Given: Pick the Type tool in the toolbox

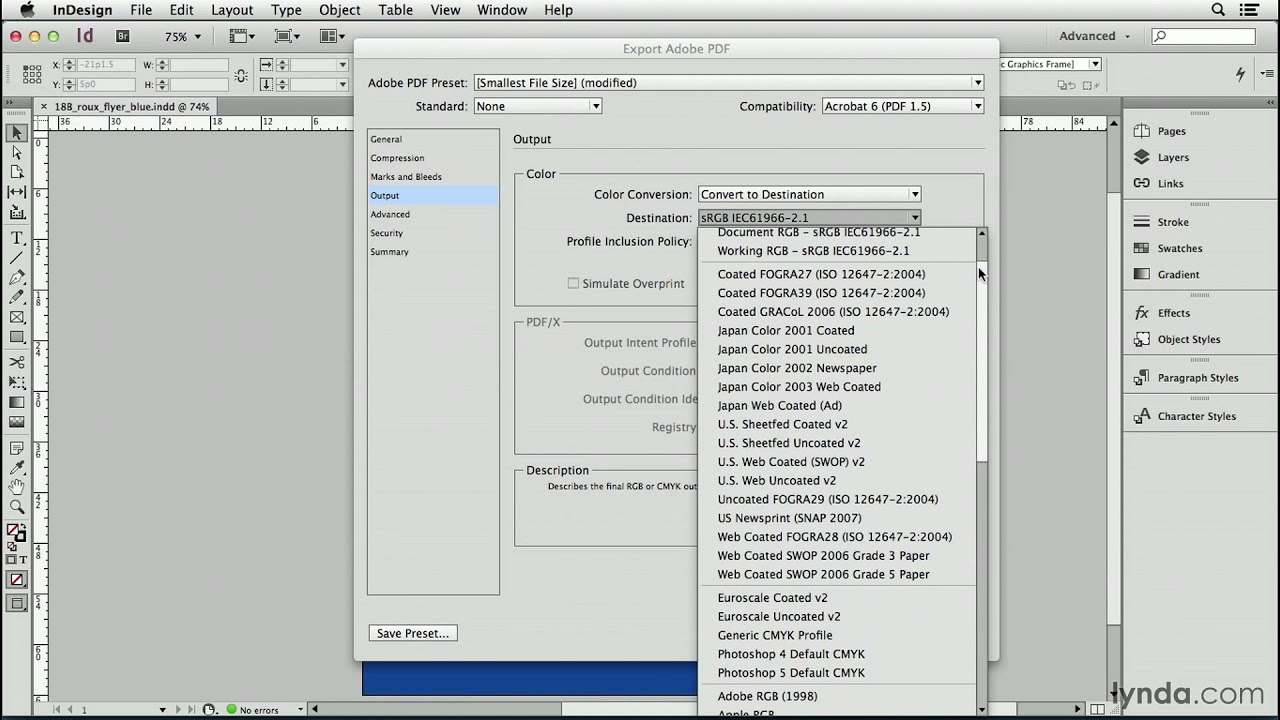Looking at the screenshot, I should point(17,238).
